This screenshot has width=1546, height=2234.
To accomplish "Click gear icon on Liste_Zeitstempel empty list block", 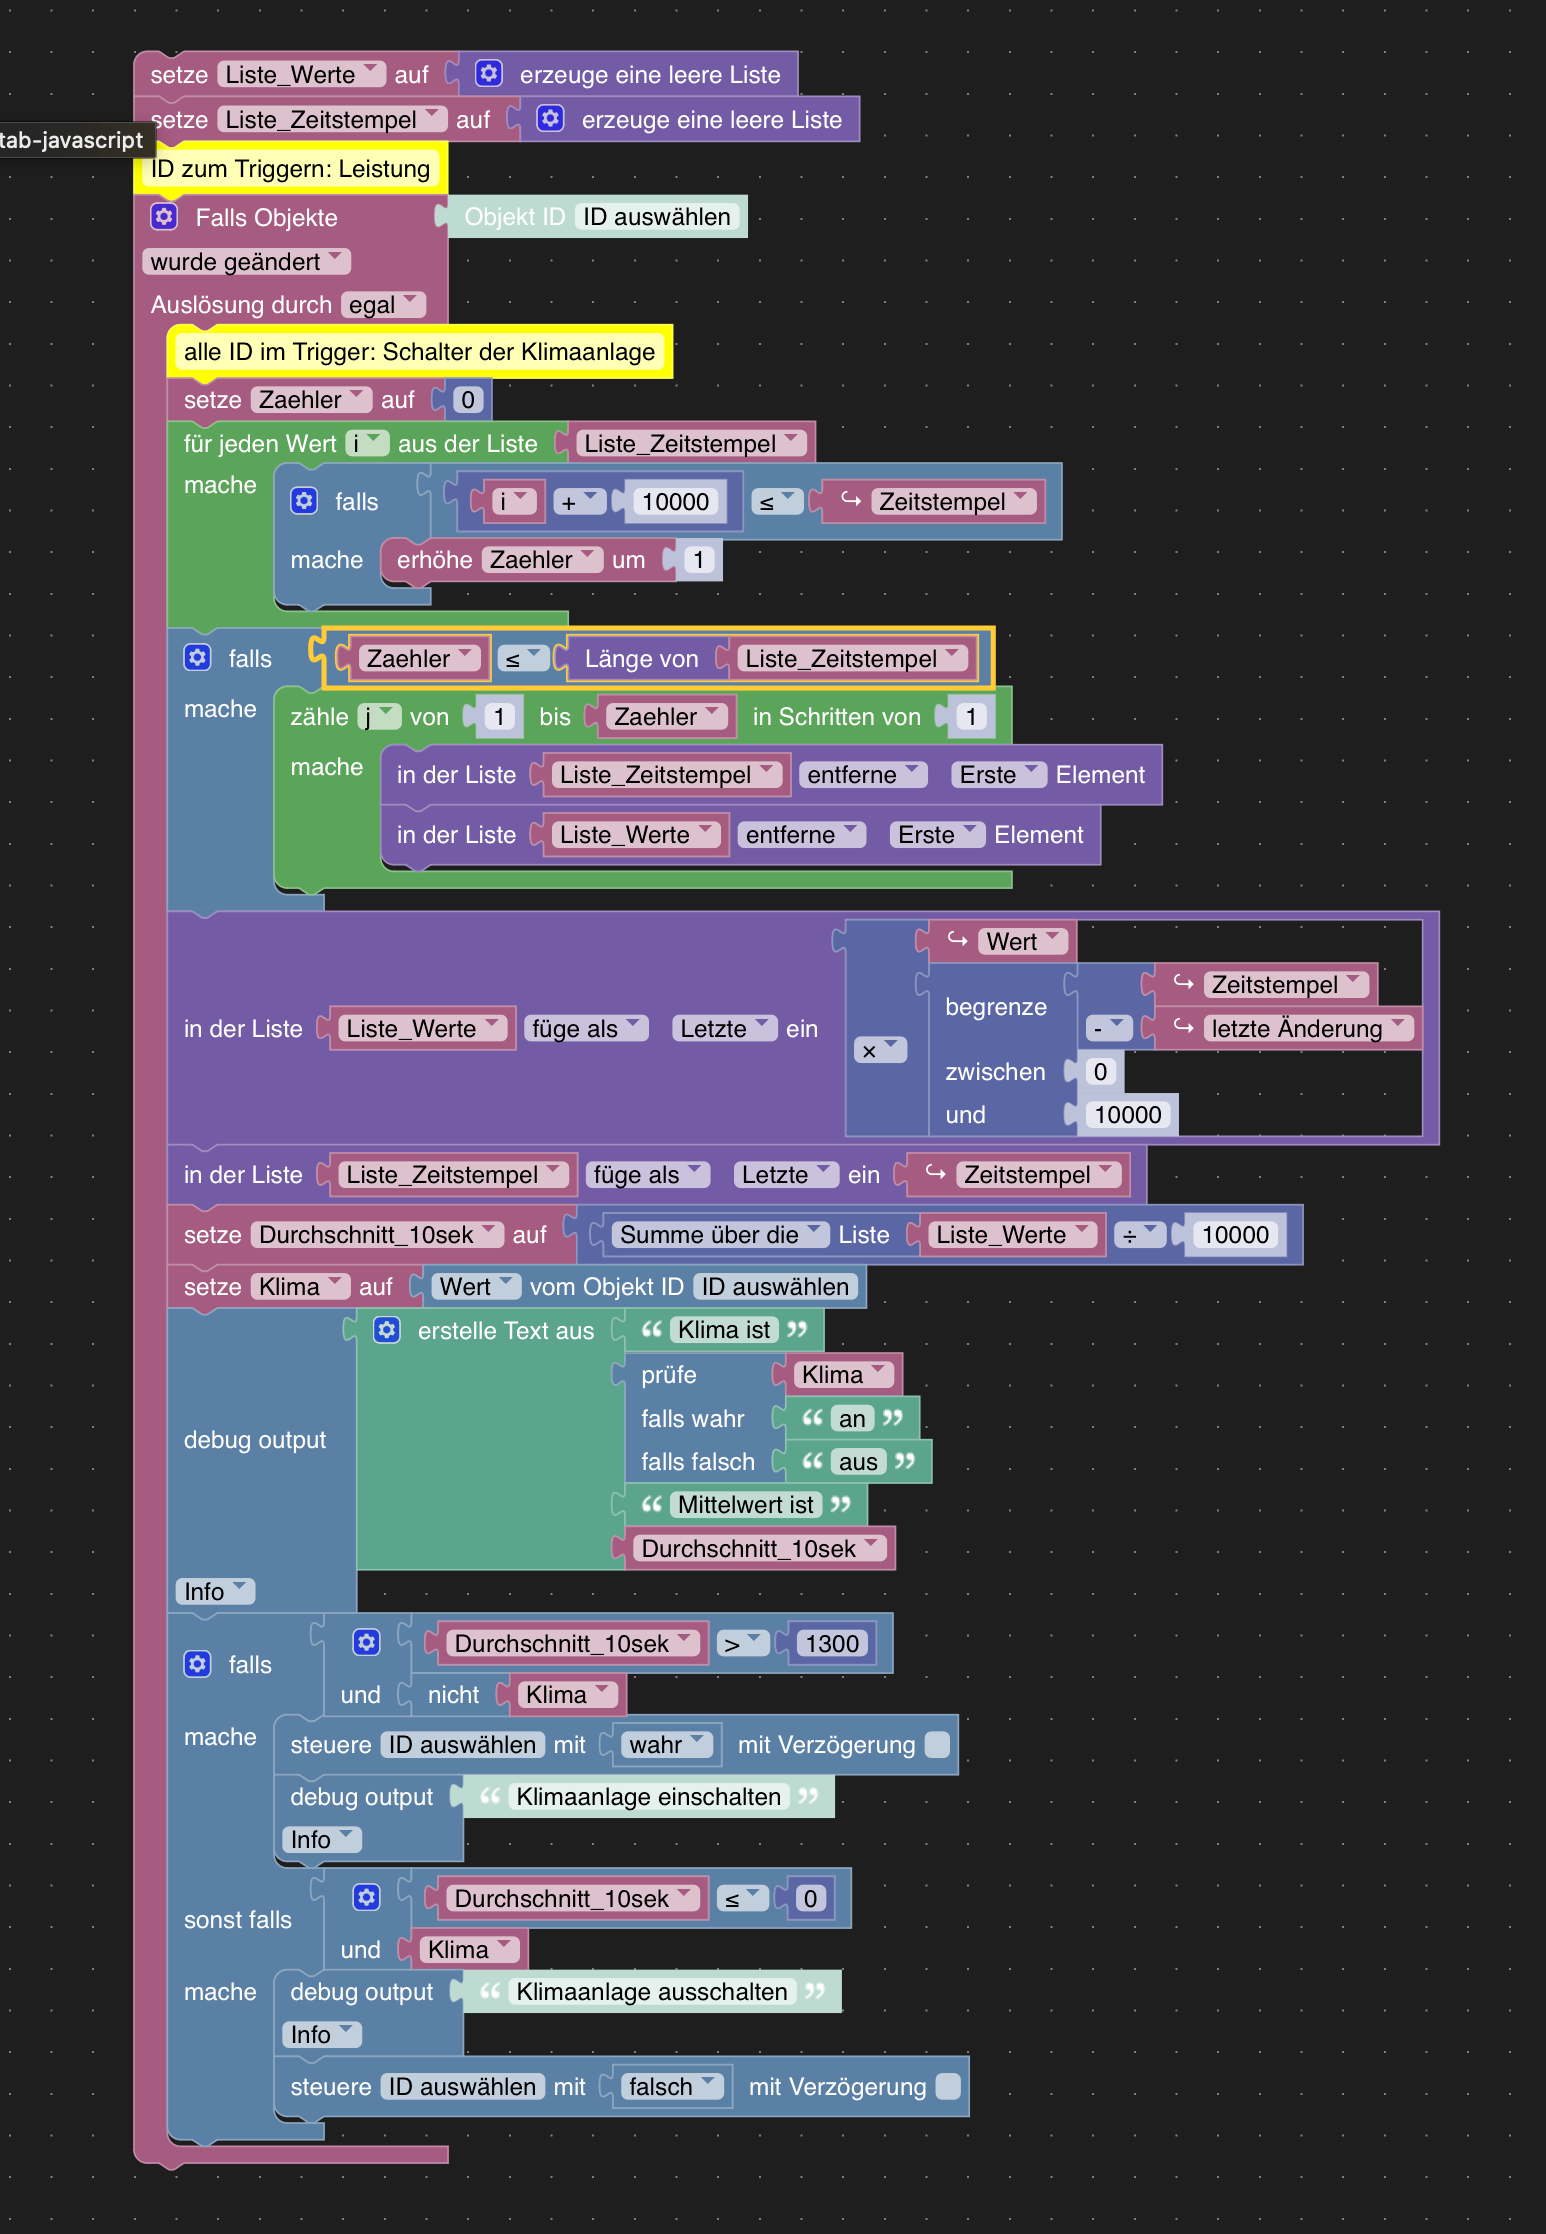I will click(x=550, y=118).
